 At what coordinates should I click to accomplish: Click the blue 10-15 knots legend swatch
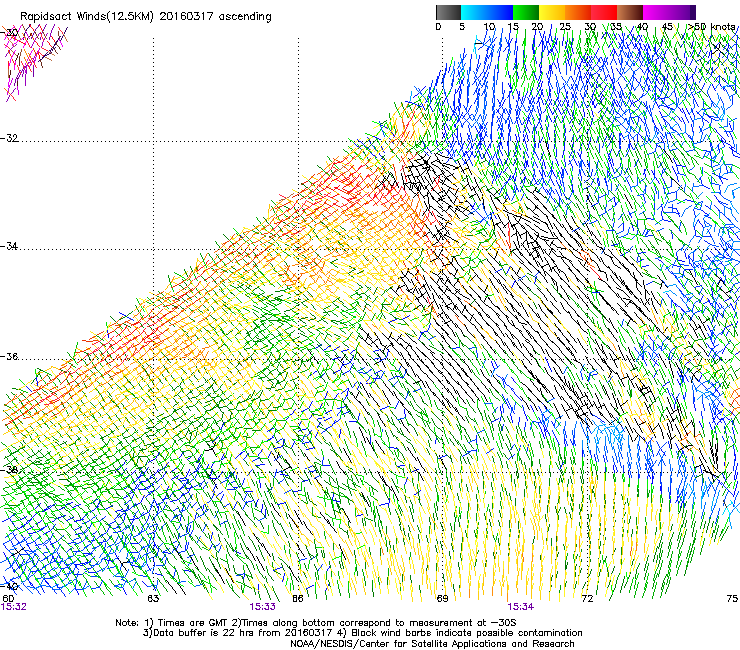coord(500,12)
